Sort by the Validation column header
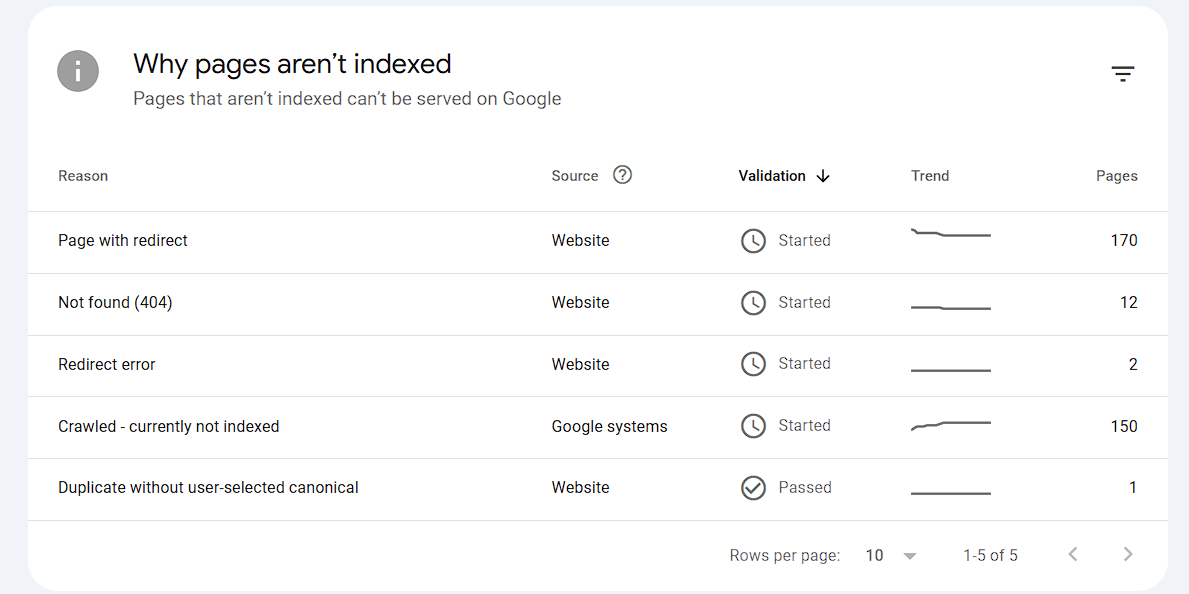 (771, 176)
